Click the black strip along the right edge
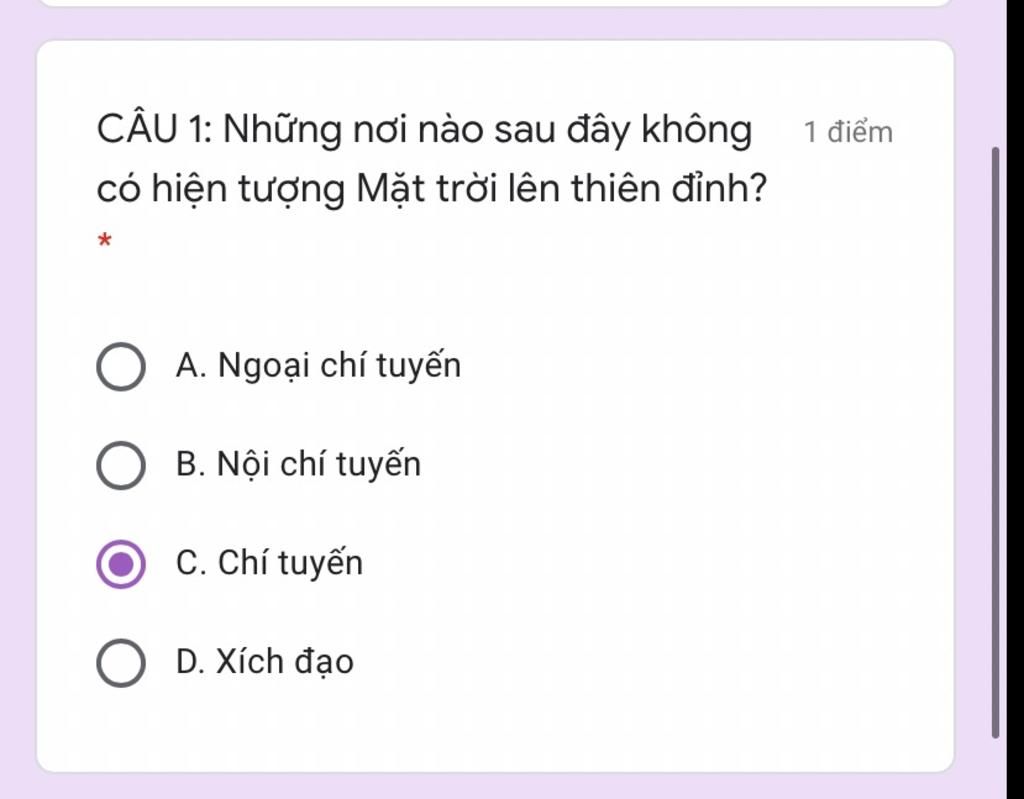The height and width of the screenshot is (799, 1024). click(1015, 399)
